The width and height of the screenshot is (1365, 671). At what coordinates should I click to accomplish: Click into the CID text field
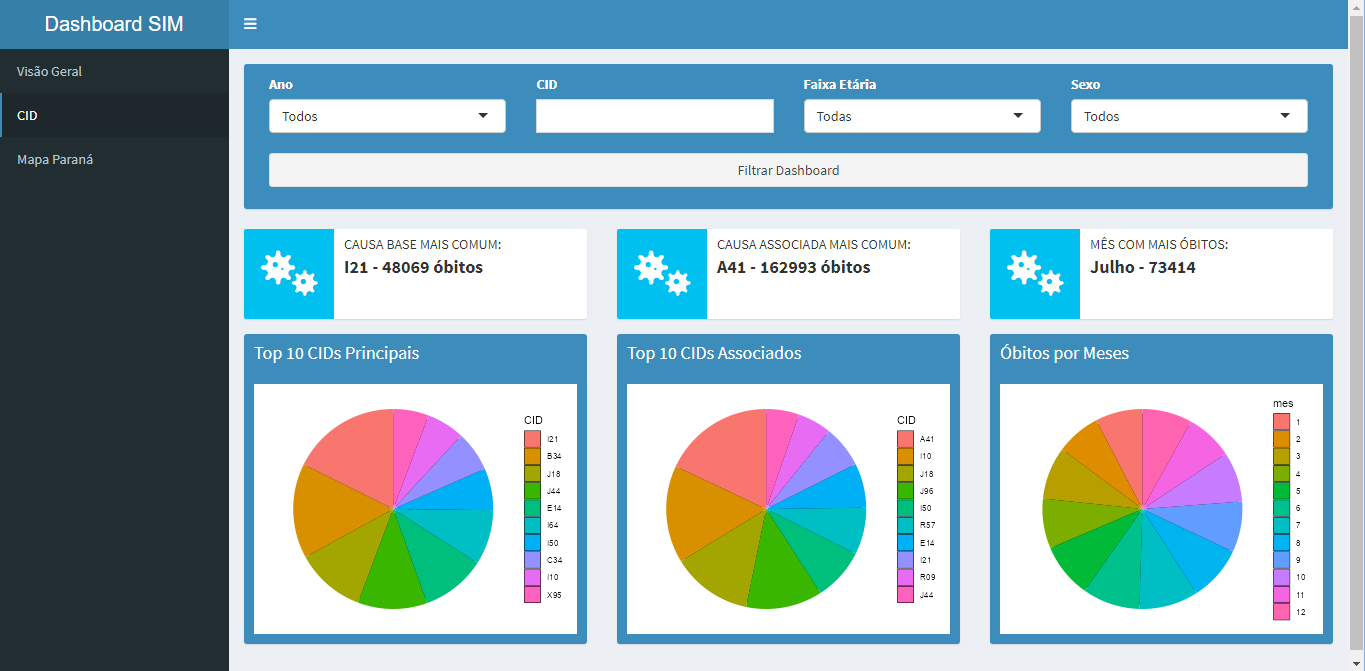coord(654,116)
